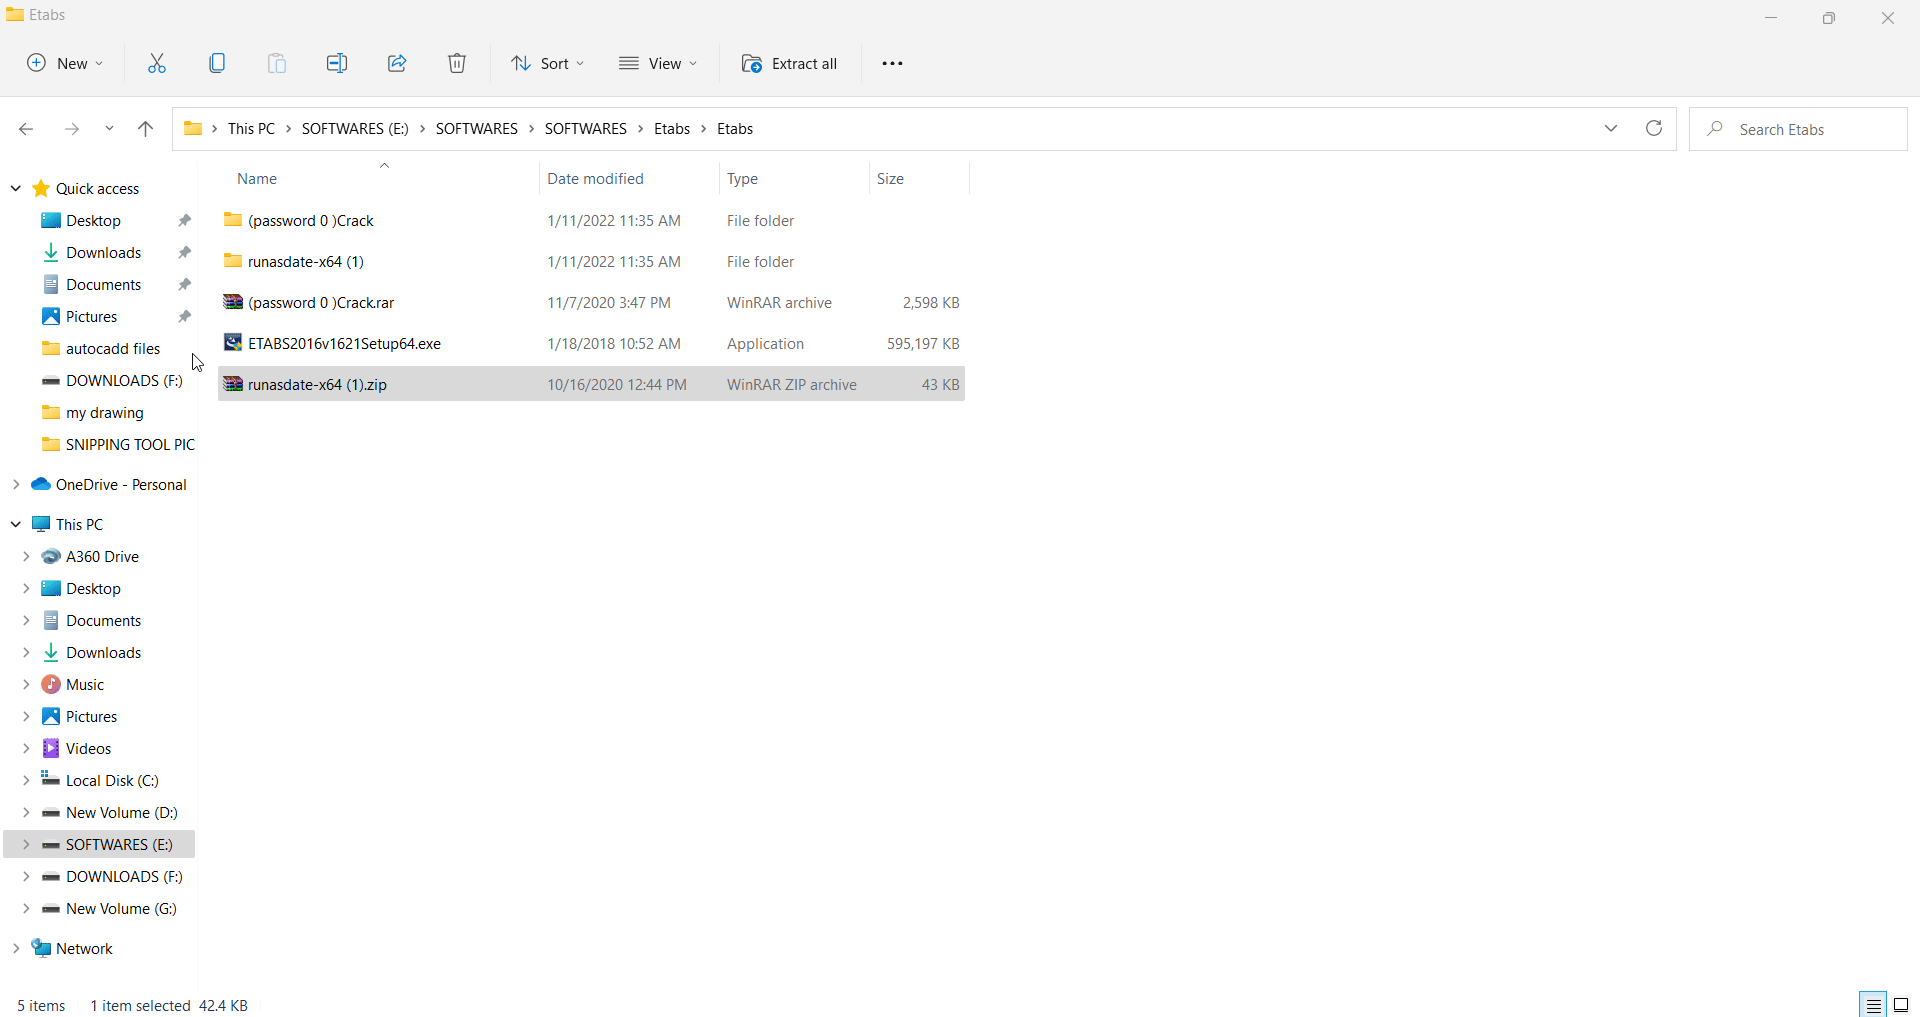Expand OneDrive - Personal node

click(x=16, y=484)
